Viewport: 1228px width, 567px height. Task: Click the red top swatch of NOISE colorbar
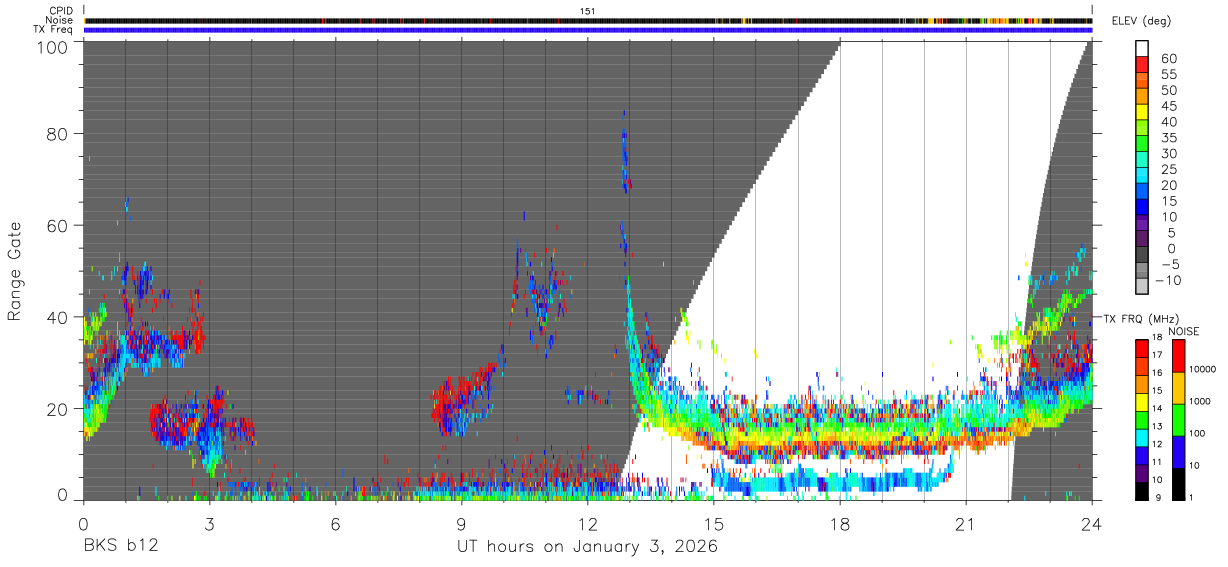point(1180,356)
